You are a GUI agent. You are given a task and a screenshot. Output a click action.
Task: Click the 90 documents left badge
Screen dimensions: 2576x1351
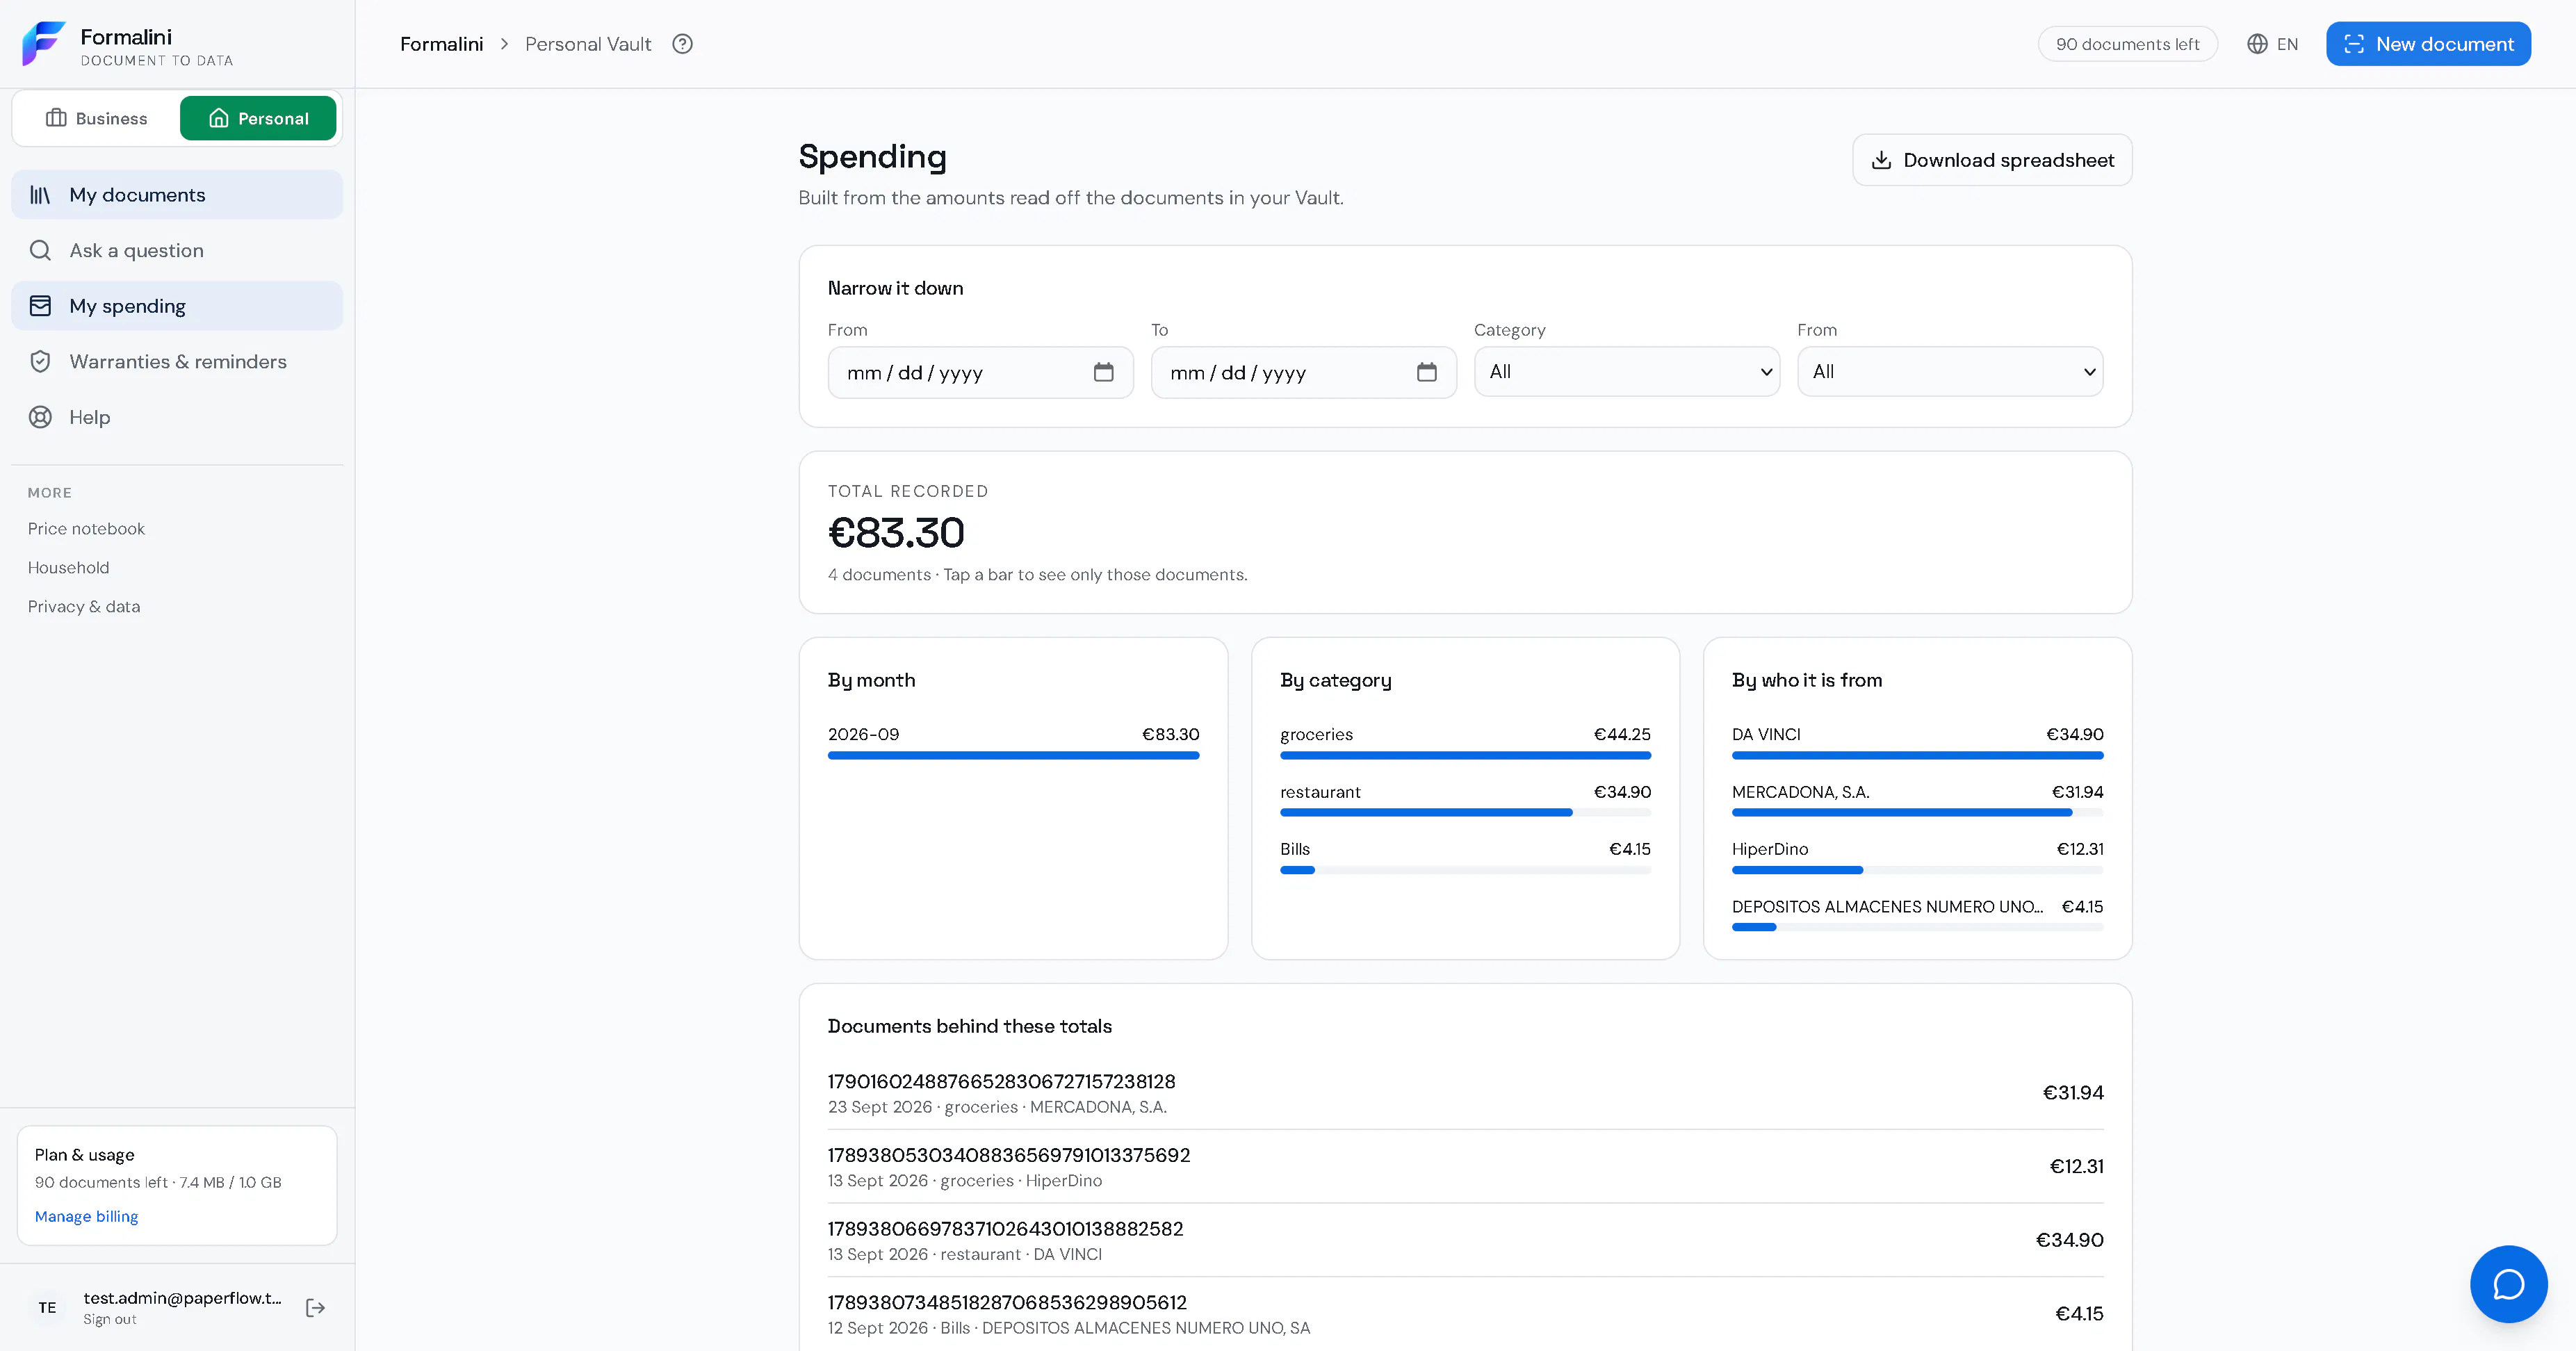(x=2127, y=44)
